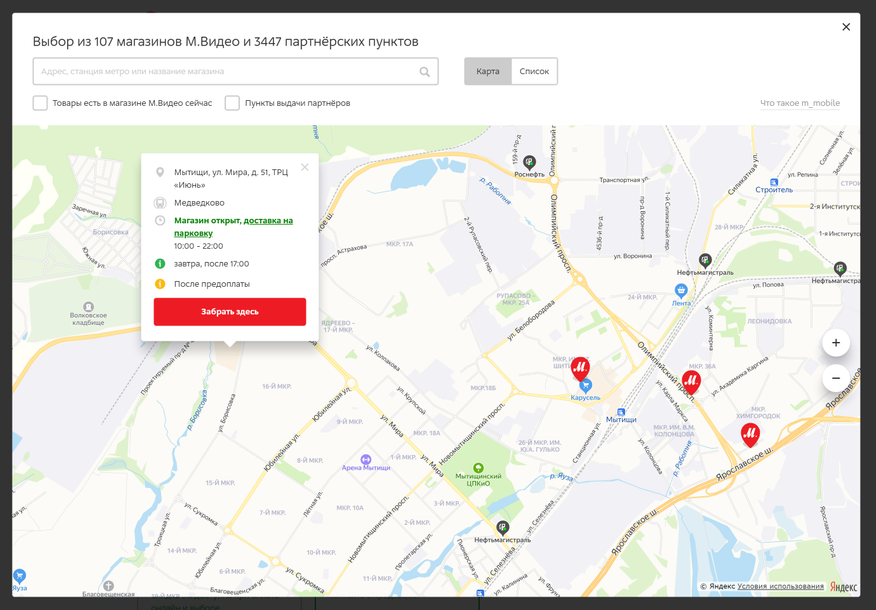
Task: Click the Карусель shopping cart marker
Action: [x=585, y=385]
